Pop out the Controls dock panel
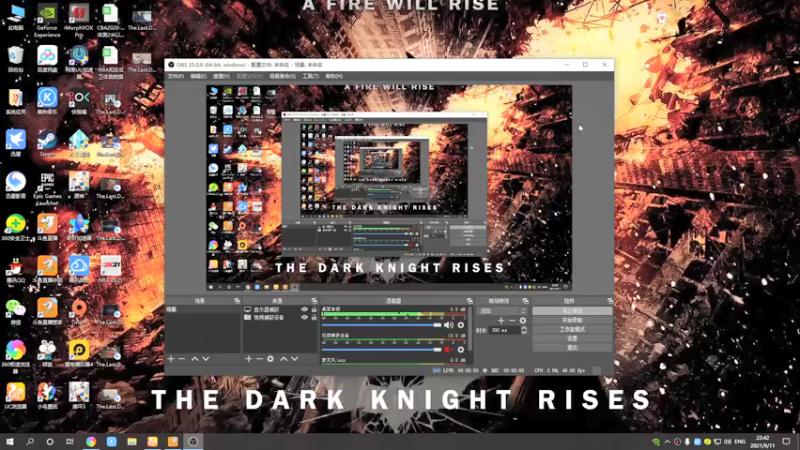This screenshot has width=800, height=450. pos(610,301)
